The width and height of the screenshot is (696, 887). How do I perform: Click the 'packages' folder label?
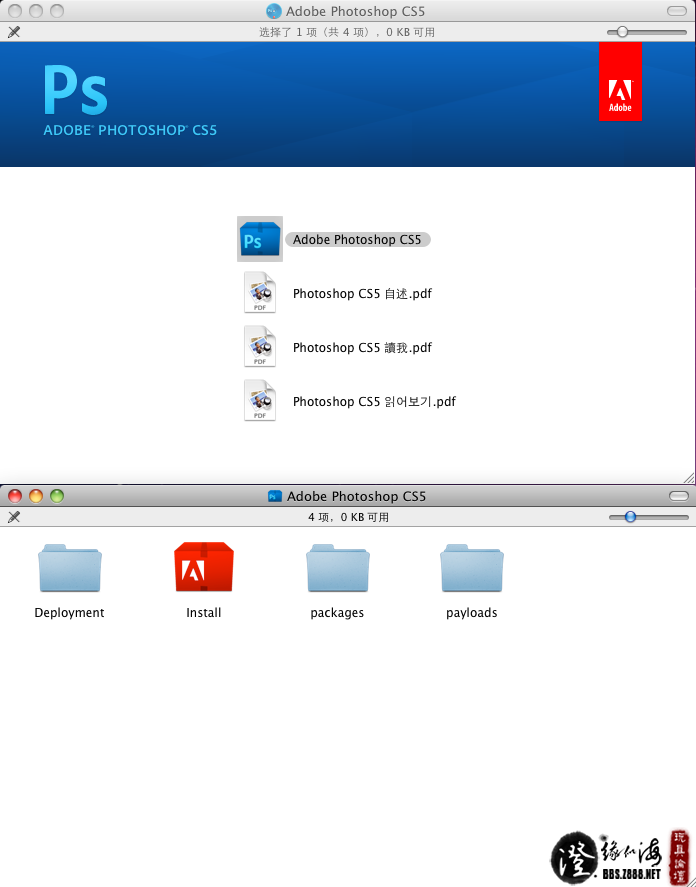pos(337,613)
